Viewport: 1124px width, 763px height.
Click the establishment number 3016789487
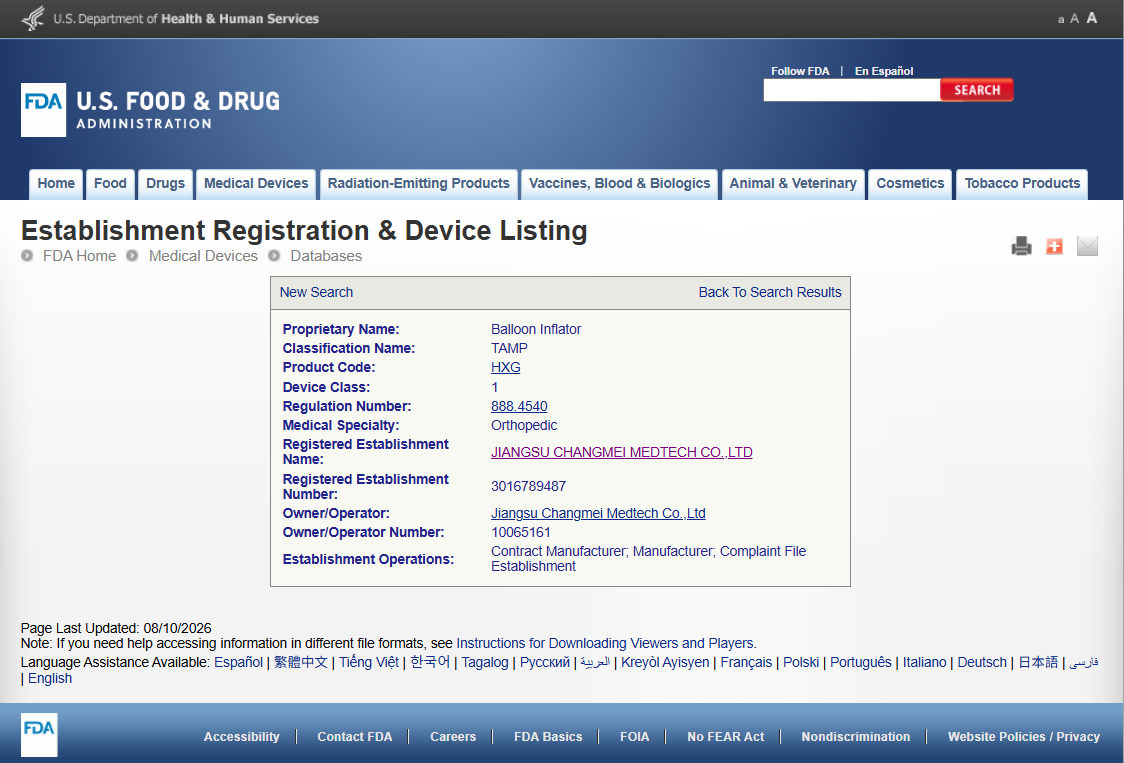click(528, 486)
